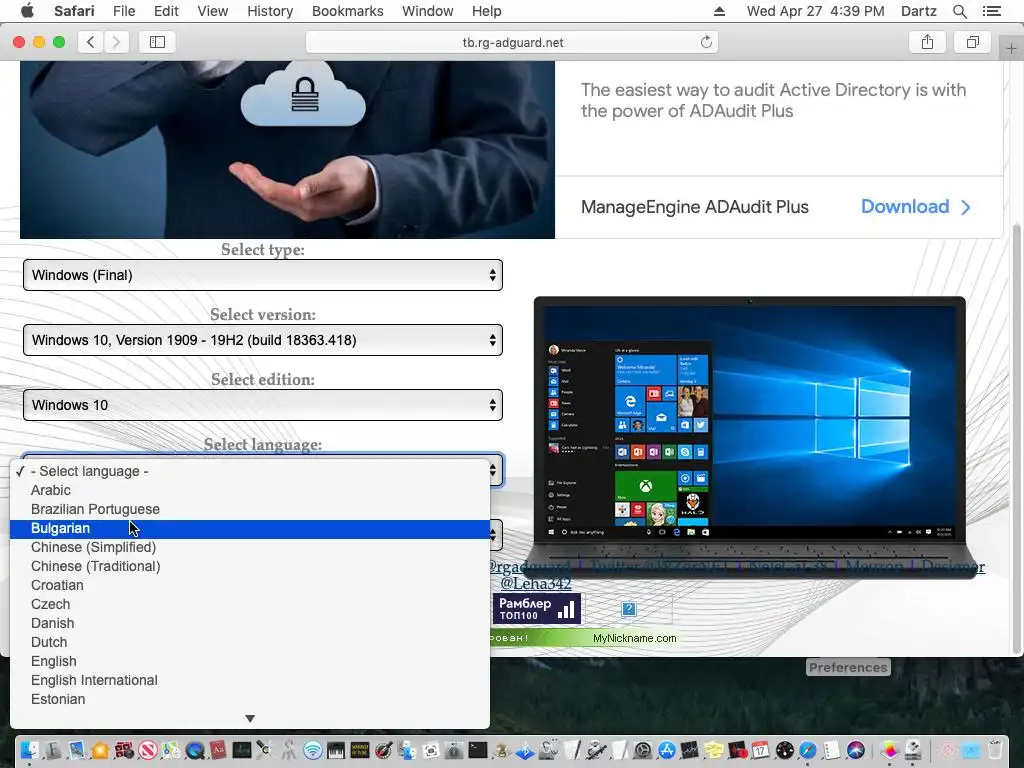Choose Chinese (Simplified) option

point(249,547)
